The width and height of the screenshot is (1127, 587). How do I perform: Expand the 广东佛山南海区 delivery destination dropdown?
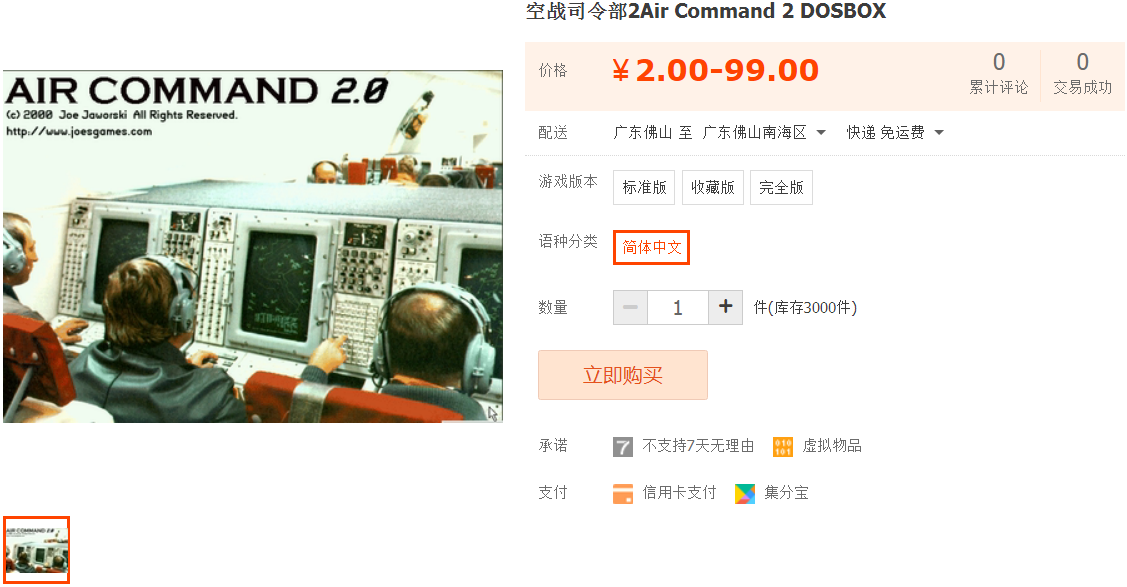[763, 133]
